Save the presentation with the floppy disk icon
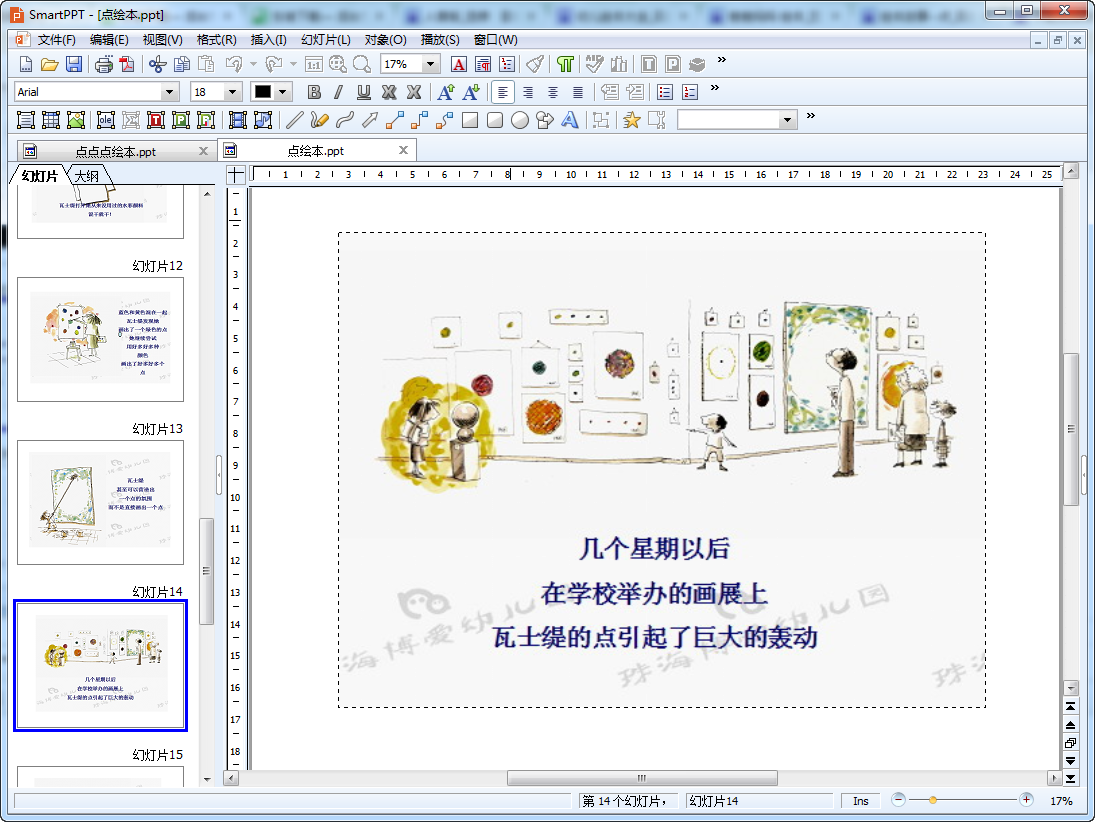Viewport: 1095px width, 822px height. pyautogui.click(x=74, y=64)
